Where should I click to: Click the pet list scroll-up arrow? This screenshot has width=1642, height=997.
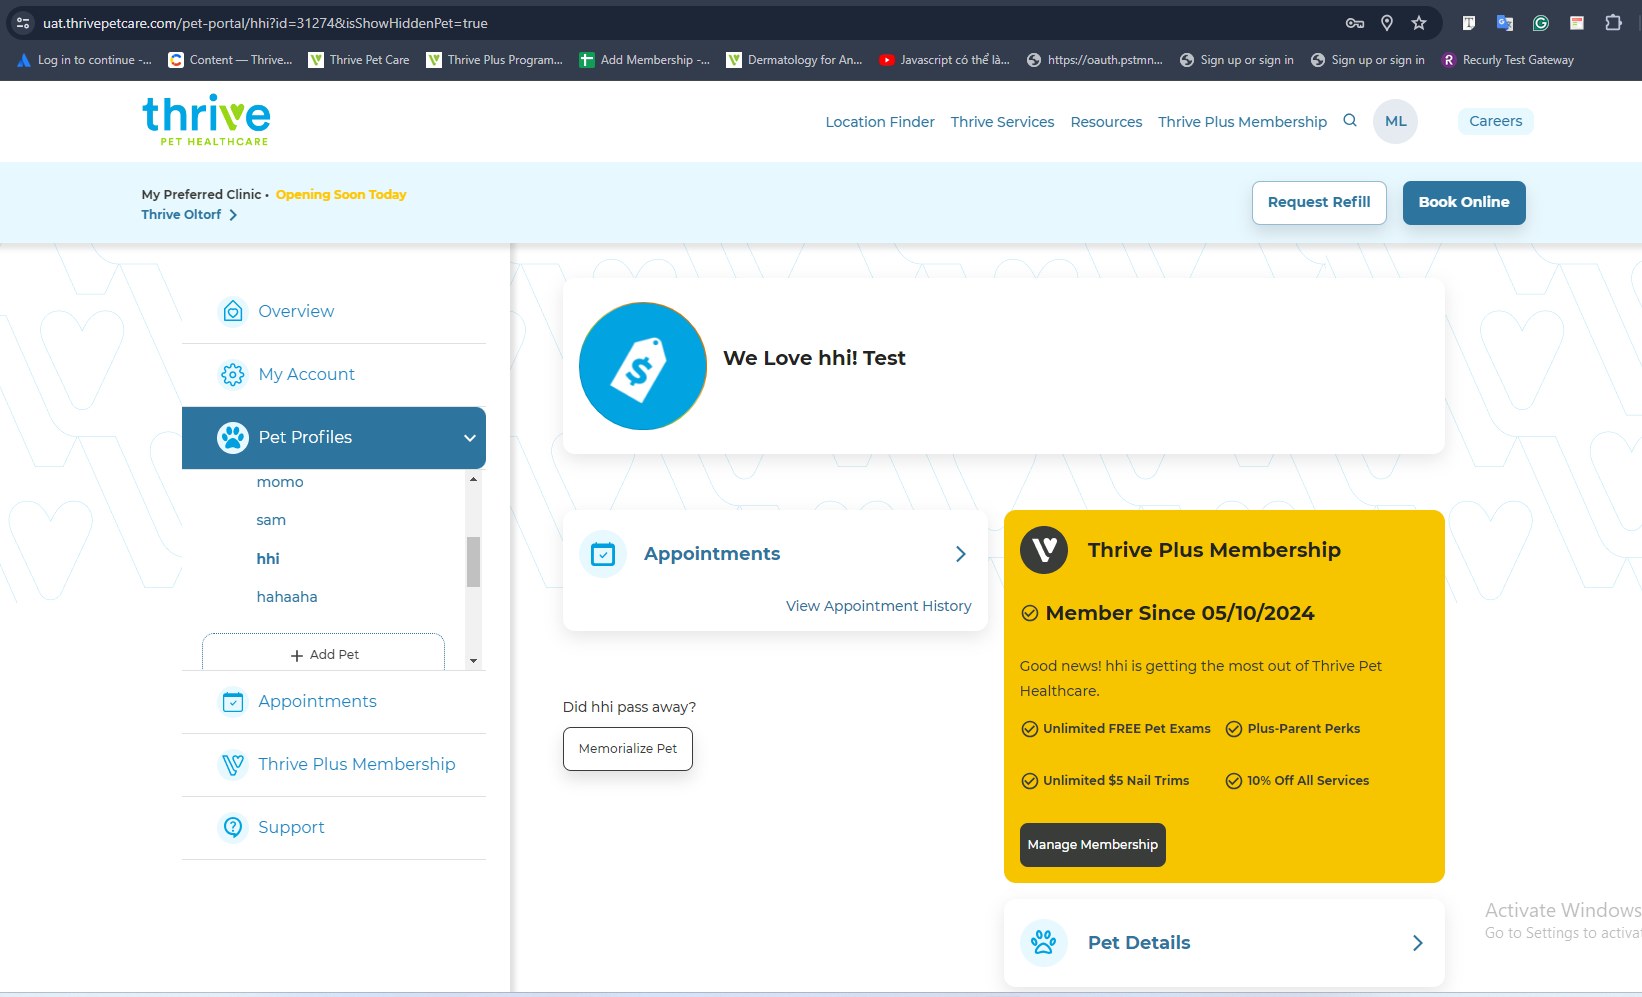click(x=474, y=480)
